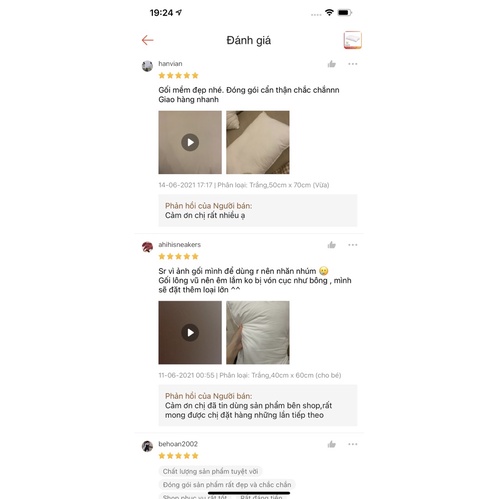499x499 pixels.
Task: Tap the back arrow icon
Action: tap(147, 40)
